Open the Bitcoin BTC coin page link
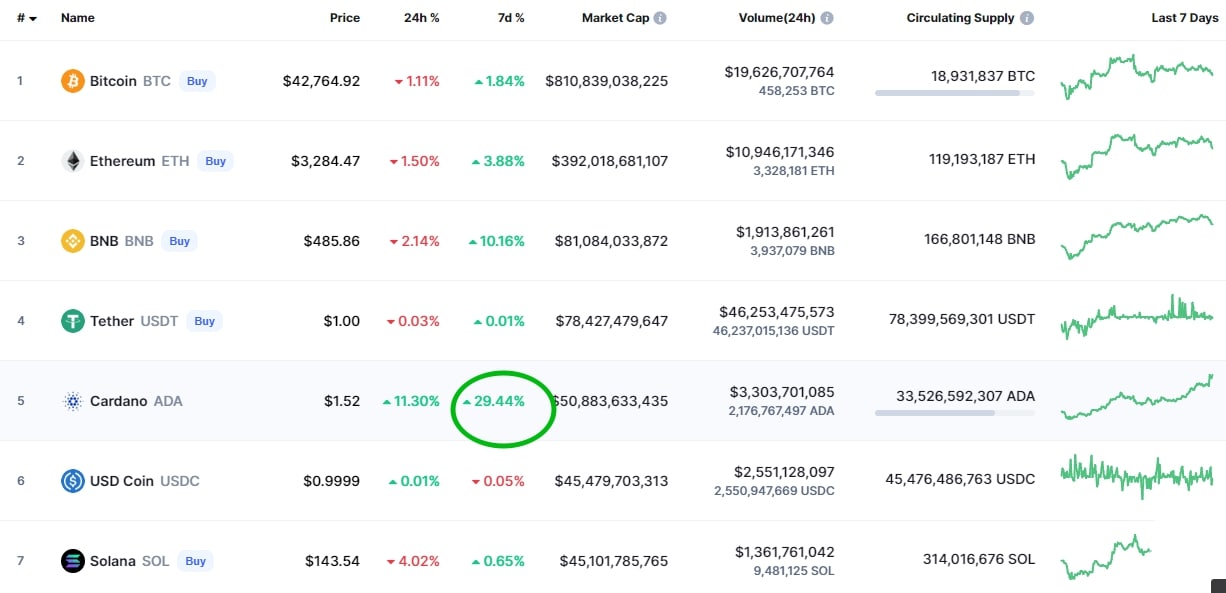Image resolution: width=1226 pixels, height=593 pixels. (130, 81)
